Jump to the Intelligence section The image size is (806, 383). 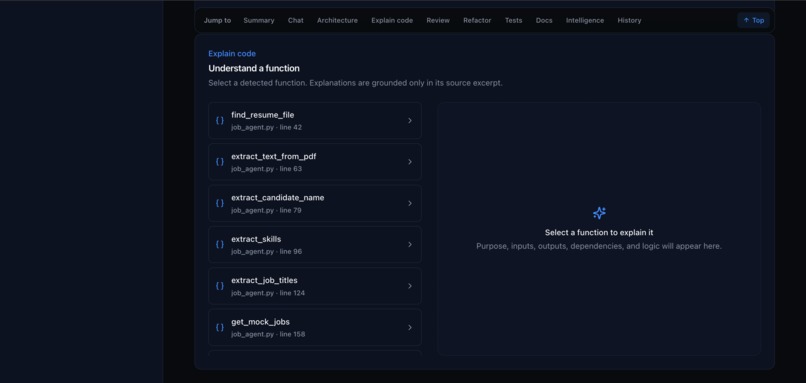coord(585,21)
